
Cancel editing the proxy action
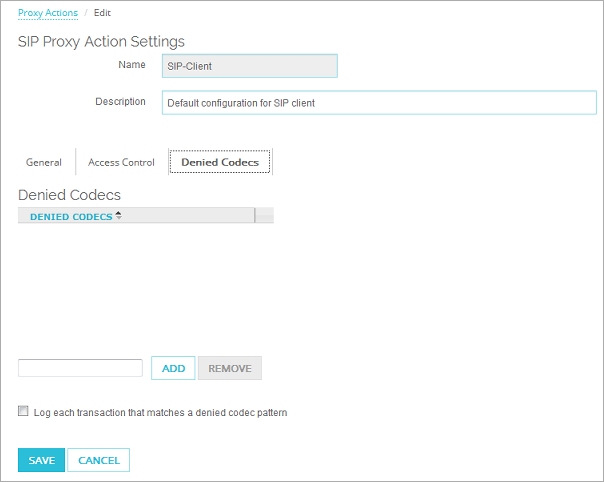click(98, 460)
